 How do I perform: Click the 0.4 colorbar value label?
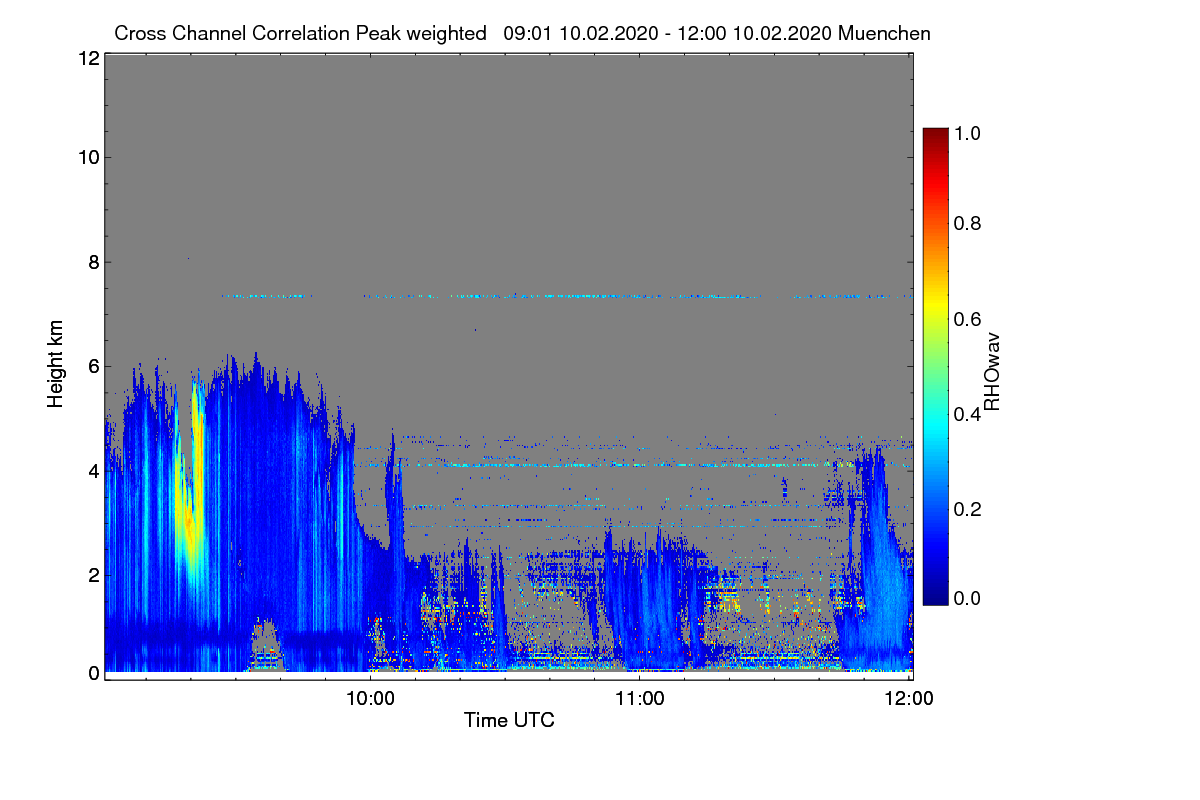967,414
